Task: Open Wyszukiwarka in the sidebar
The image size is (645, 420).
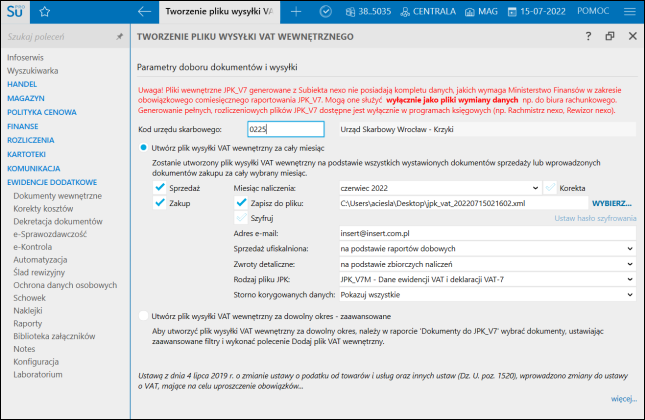Action: (x=32, y=71)
